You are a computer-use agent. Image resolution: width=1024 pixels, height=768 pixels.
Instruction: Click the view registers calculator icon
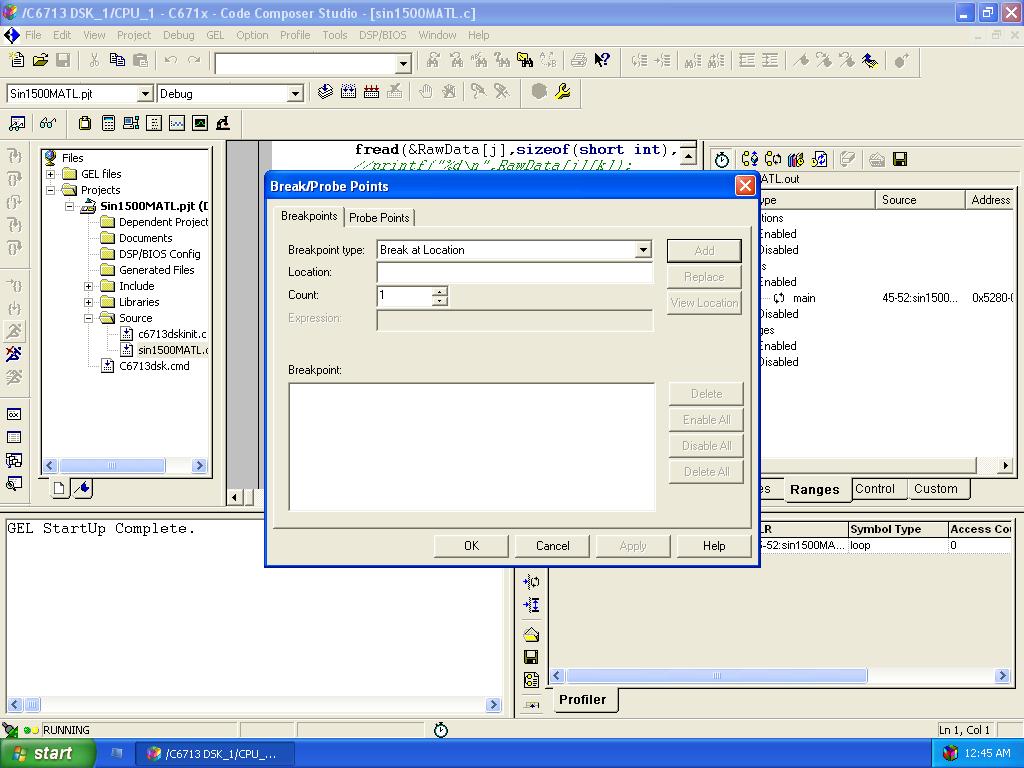pos(108,123)
